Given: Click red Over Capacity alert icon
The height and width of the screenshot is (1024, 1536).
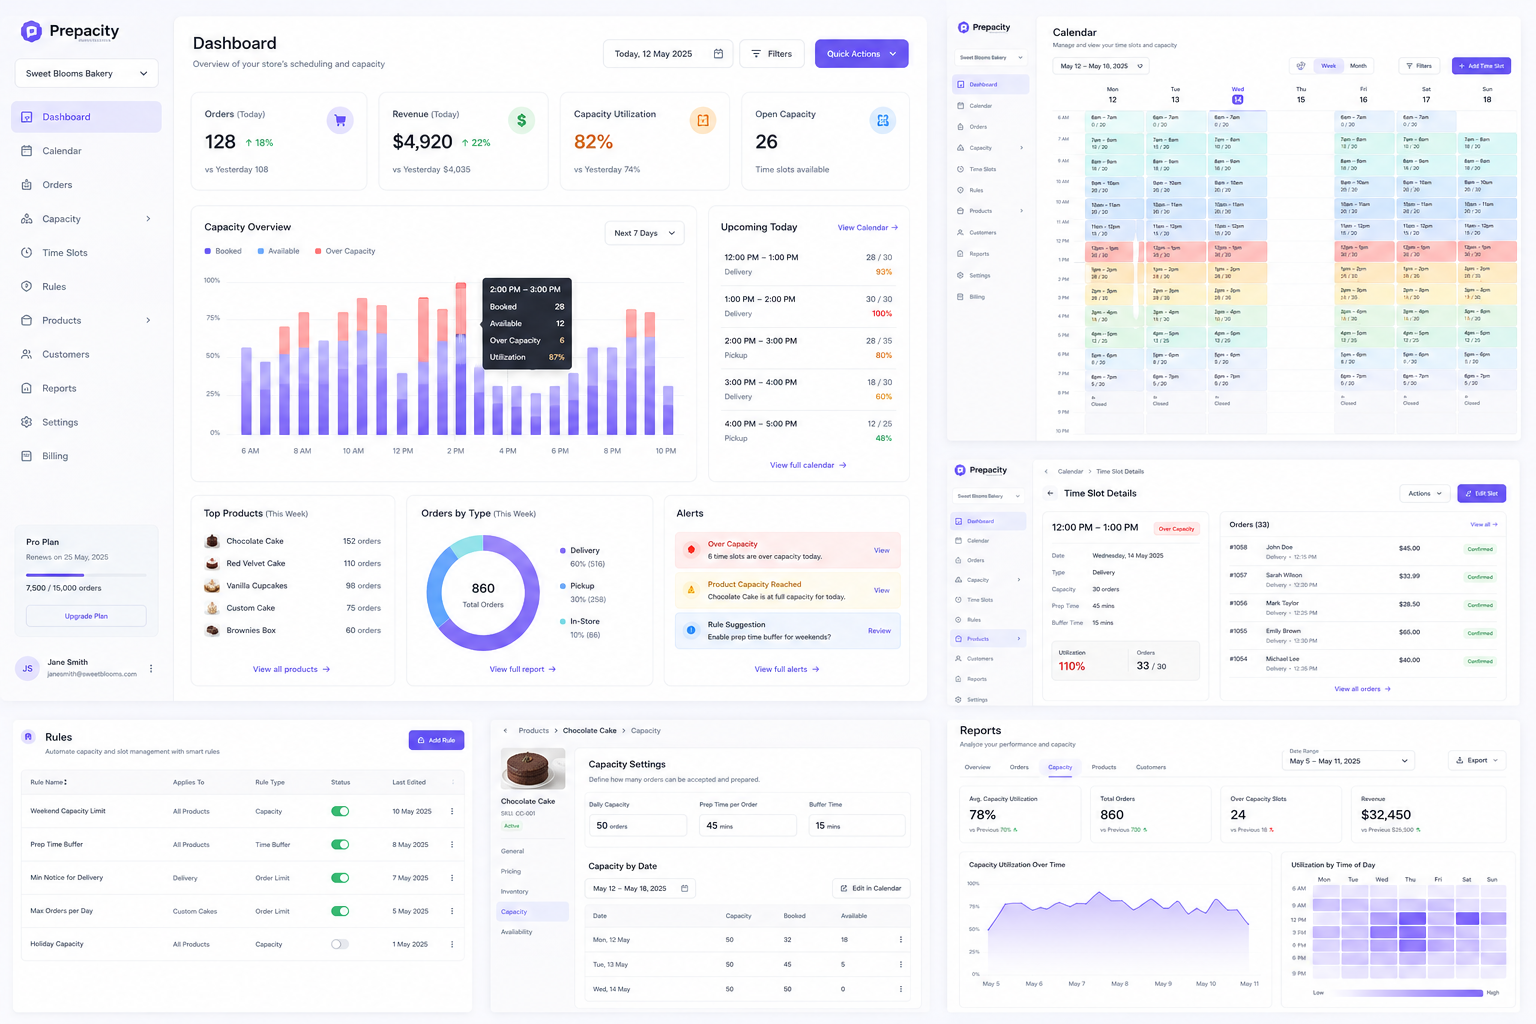Looking at the screenshot, I should click(691, 550).
